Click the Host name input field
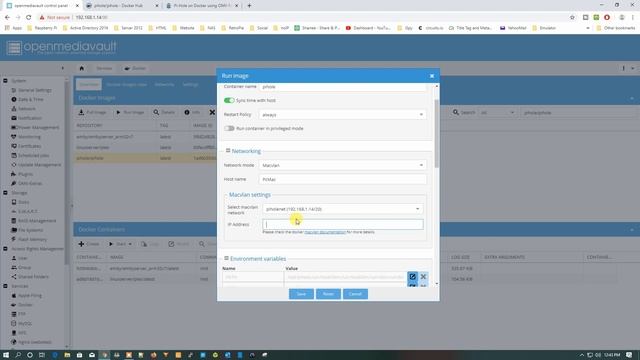640x360 pixels. coord(343,179)
